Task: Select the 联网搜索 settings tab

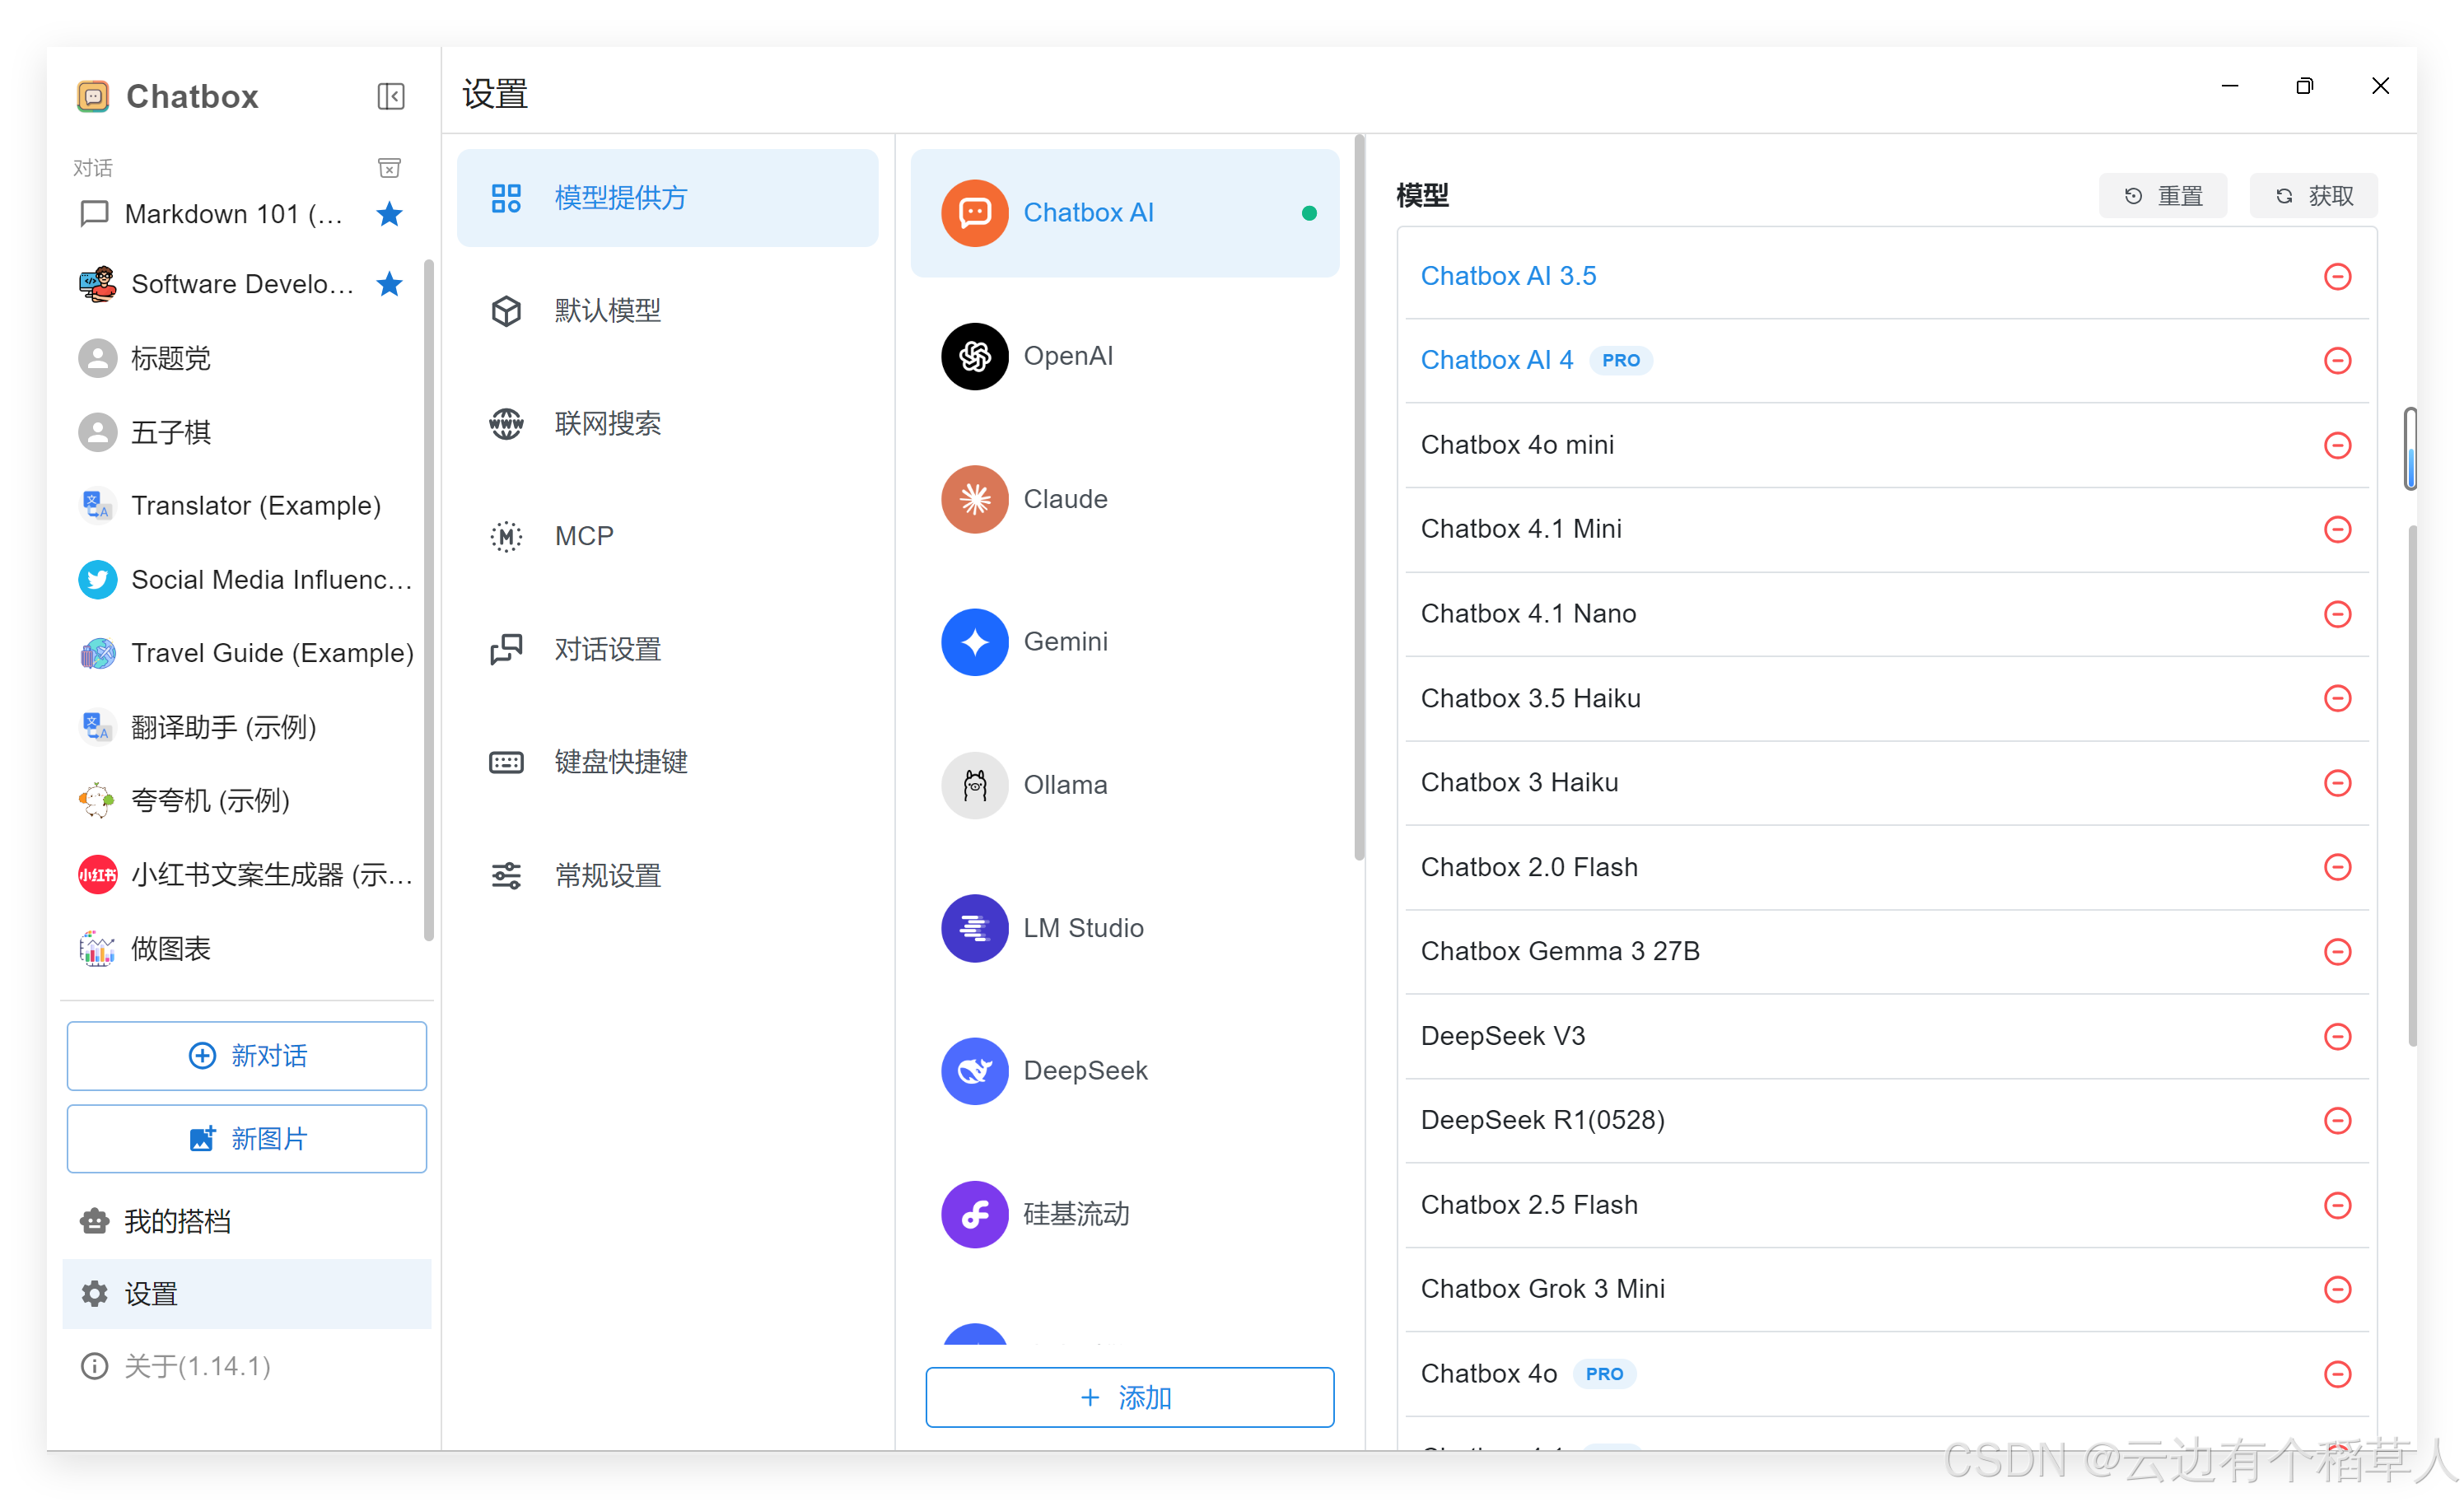Action: (x=667, y=423)
